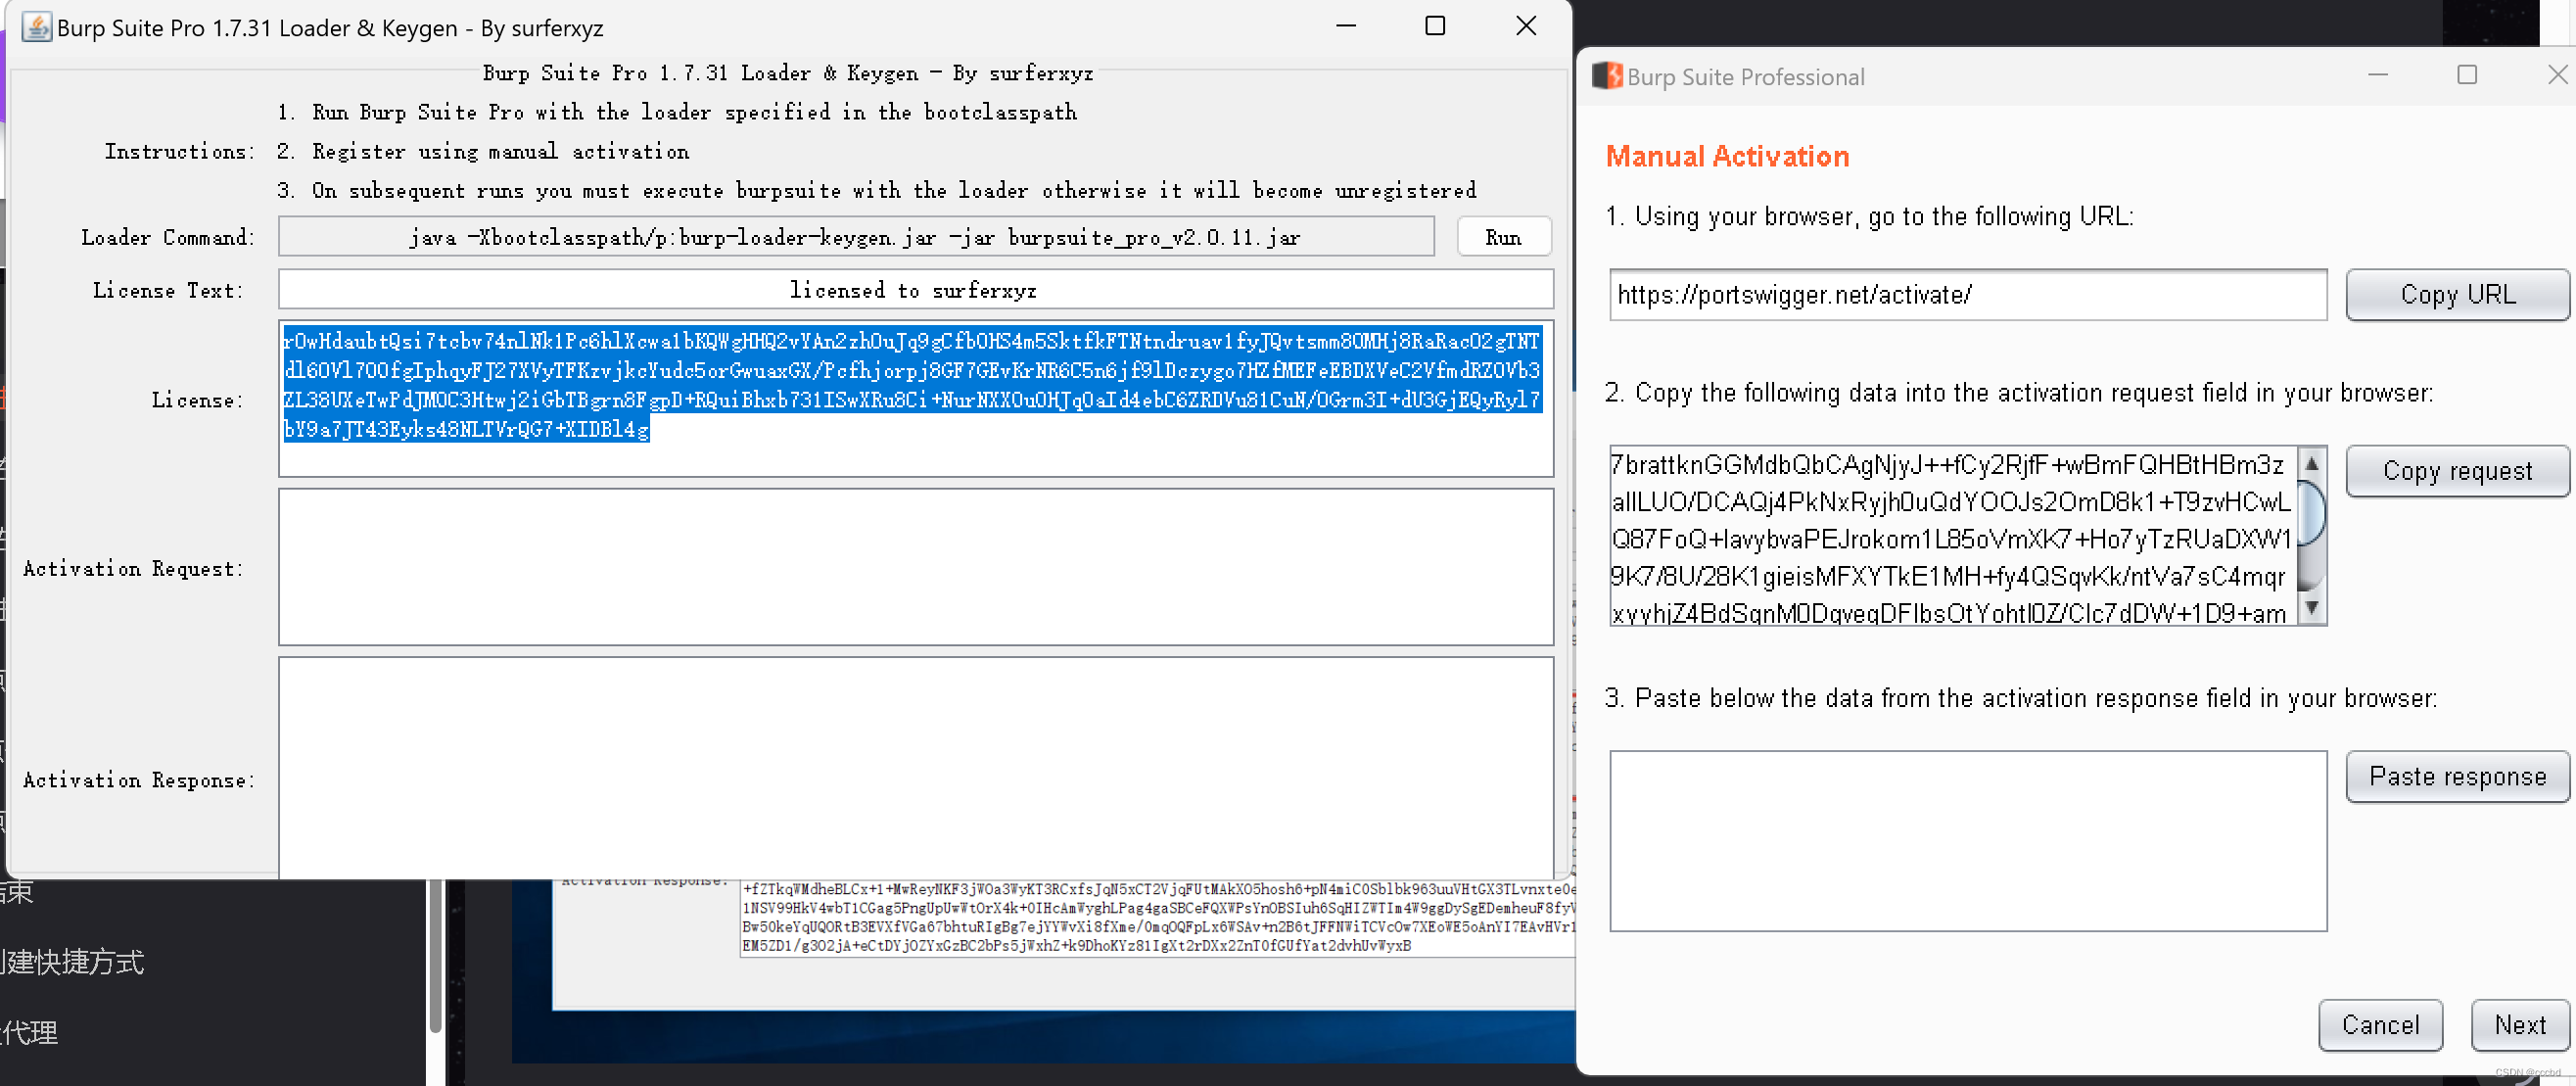
Task: Click inside the Keygen Activation Request box
Action: [914, 567]
